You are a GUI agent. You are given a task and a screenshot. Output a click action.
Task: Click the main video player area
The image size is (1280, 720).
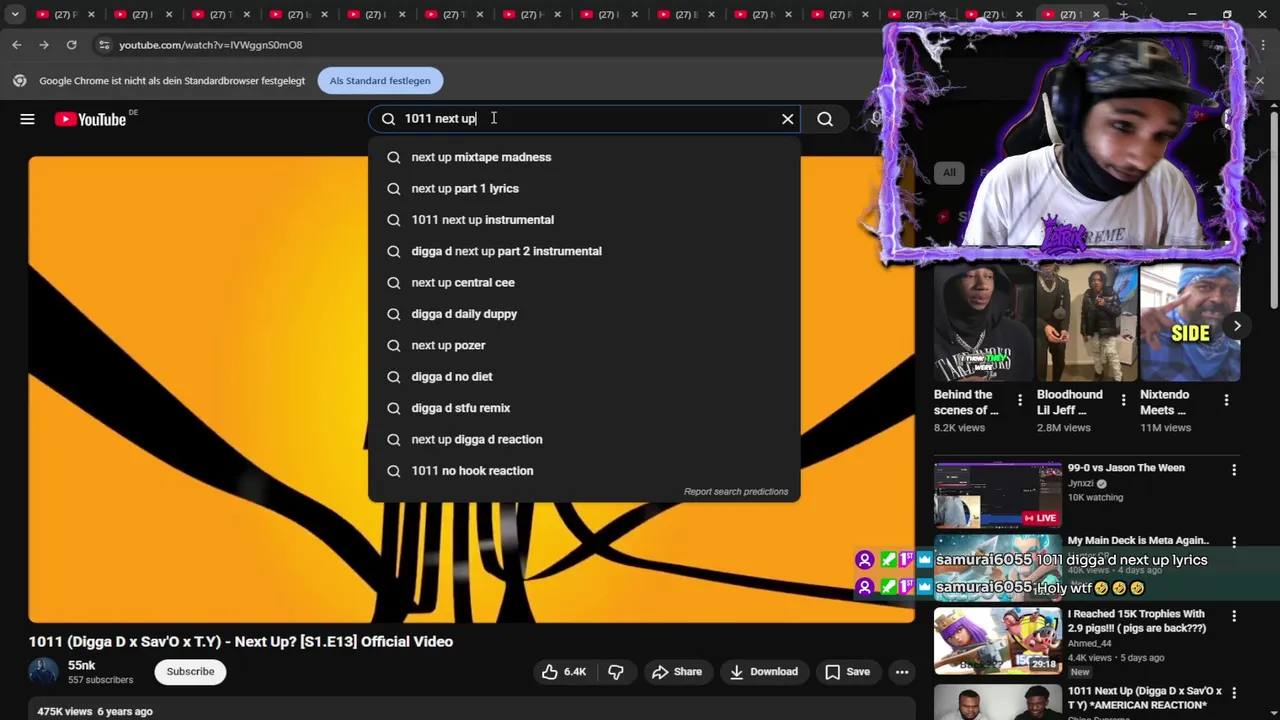point(471,390)
